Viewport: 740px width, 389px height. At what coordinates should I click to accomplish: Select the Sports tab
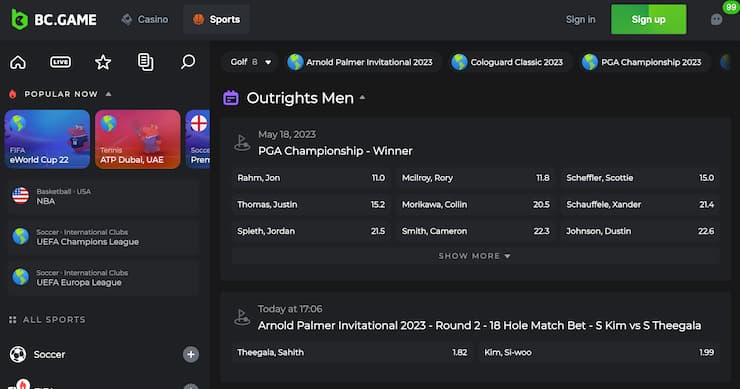pyautogui.click(x=216, y=19)
